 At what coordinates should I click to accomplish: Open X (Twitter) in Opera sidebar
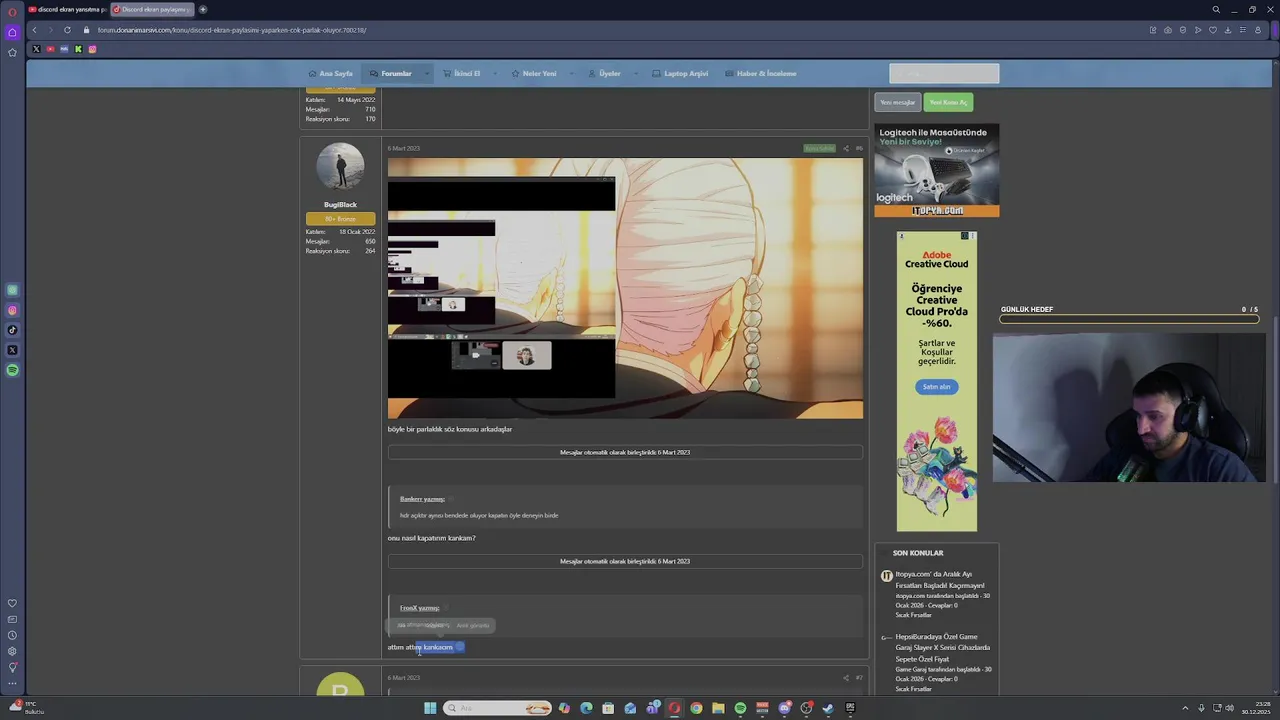coord(12,350)
